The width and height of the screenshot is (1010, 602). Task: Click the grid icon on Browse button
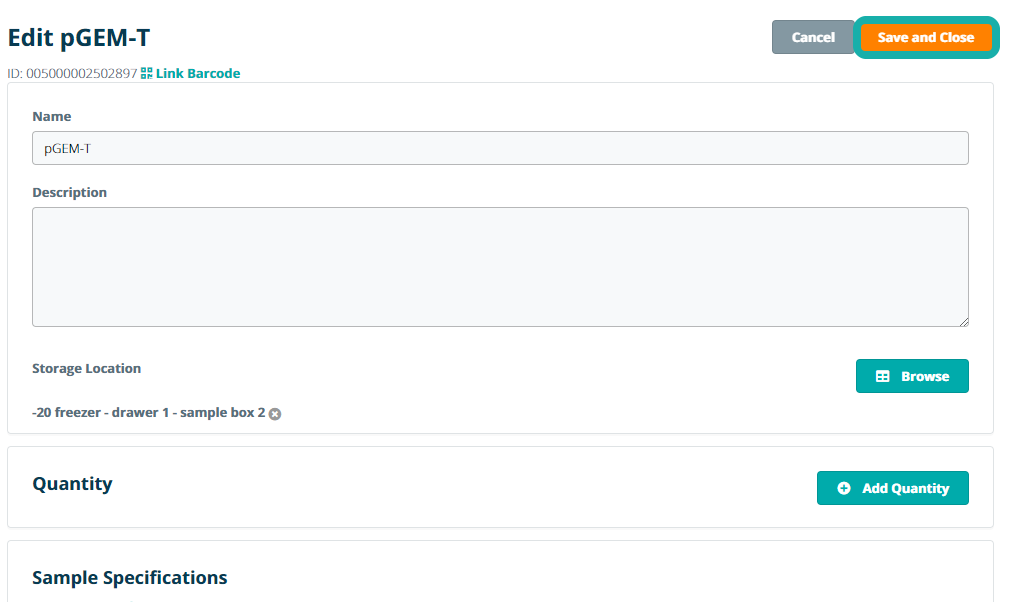pyautogui.click(x=882, y=376)
